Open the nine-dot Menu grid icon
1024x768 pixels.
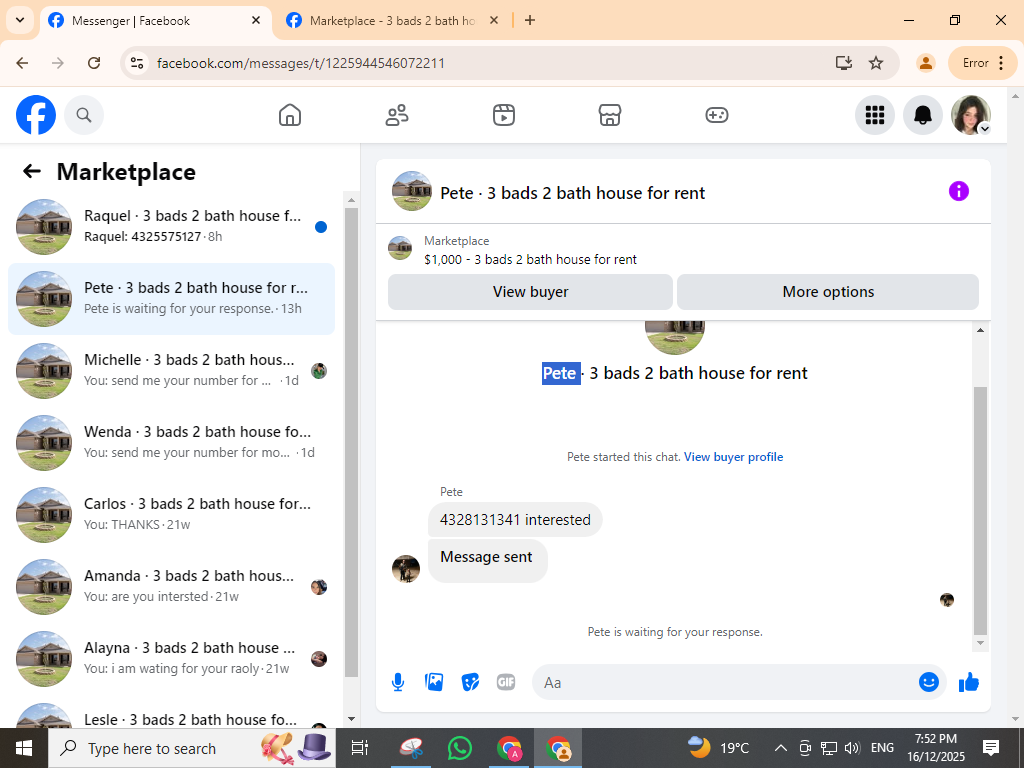click(x=874, y=115)
